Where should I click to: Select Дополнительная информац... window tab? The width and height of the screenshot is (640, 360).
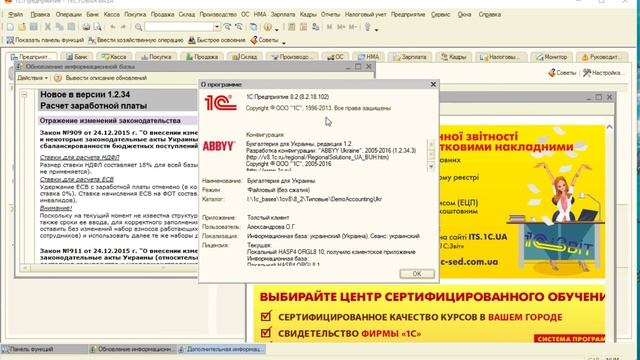click(x=221, y=349)
